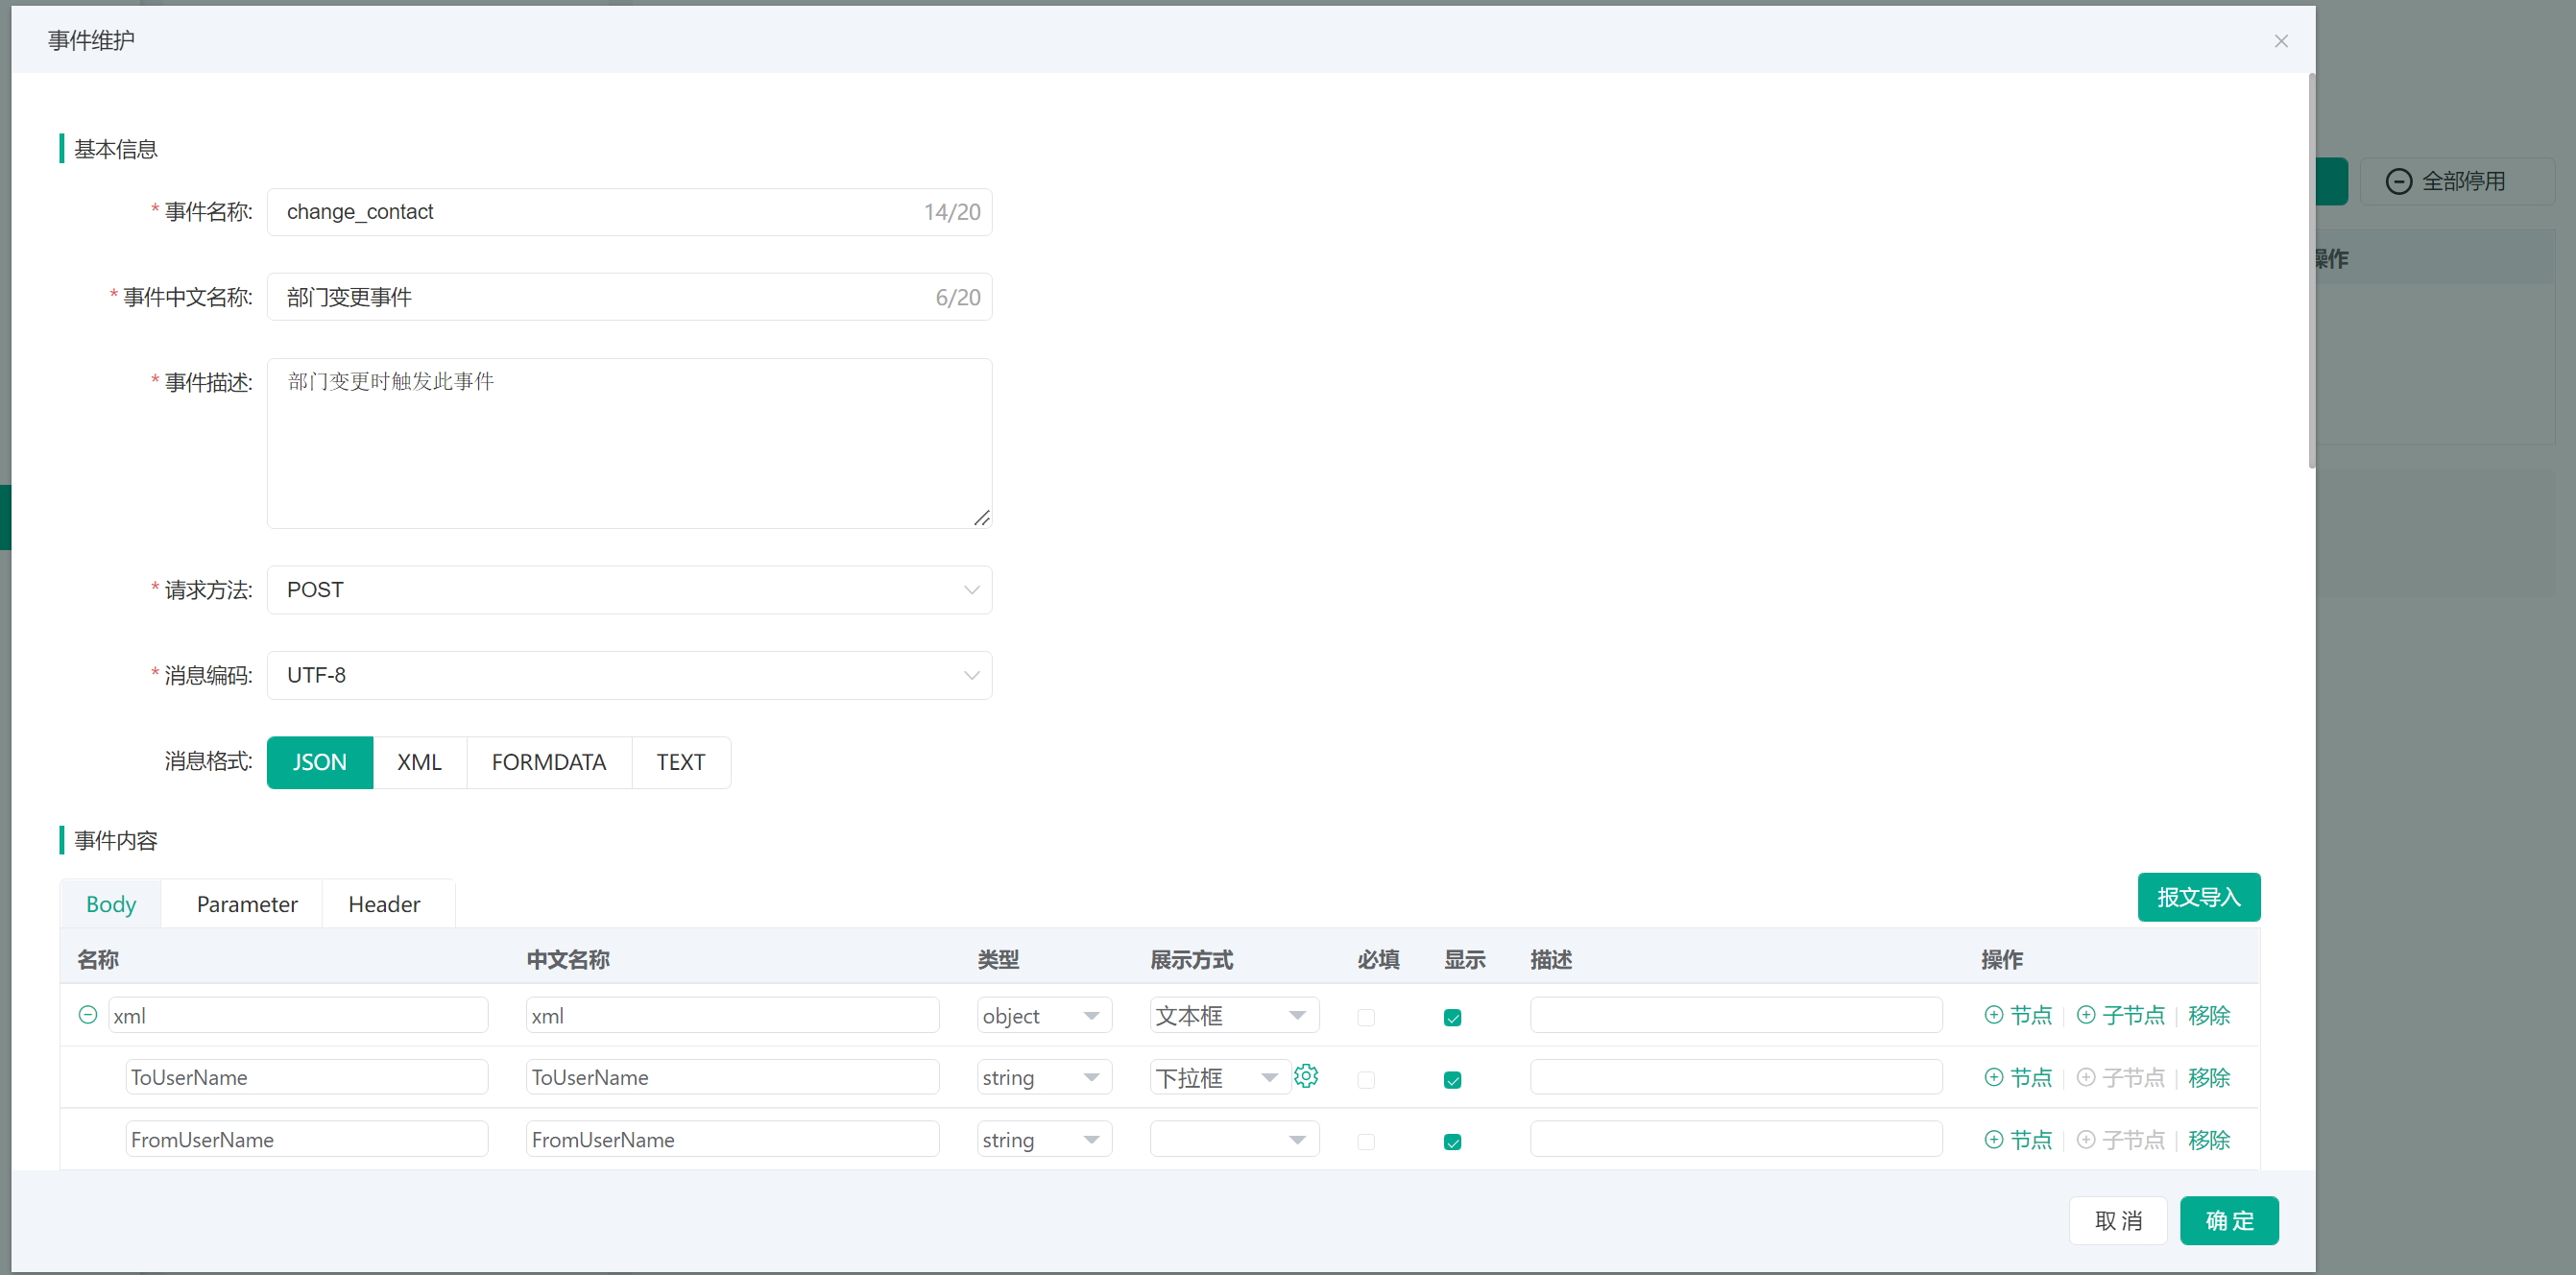2576x1275 pixels.
Task: Open 展示方式 dropdown for xml row
Action: [1234, 1015]
